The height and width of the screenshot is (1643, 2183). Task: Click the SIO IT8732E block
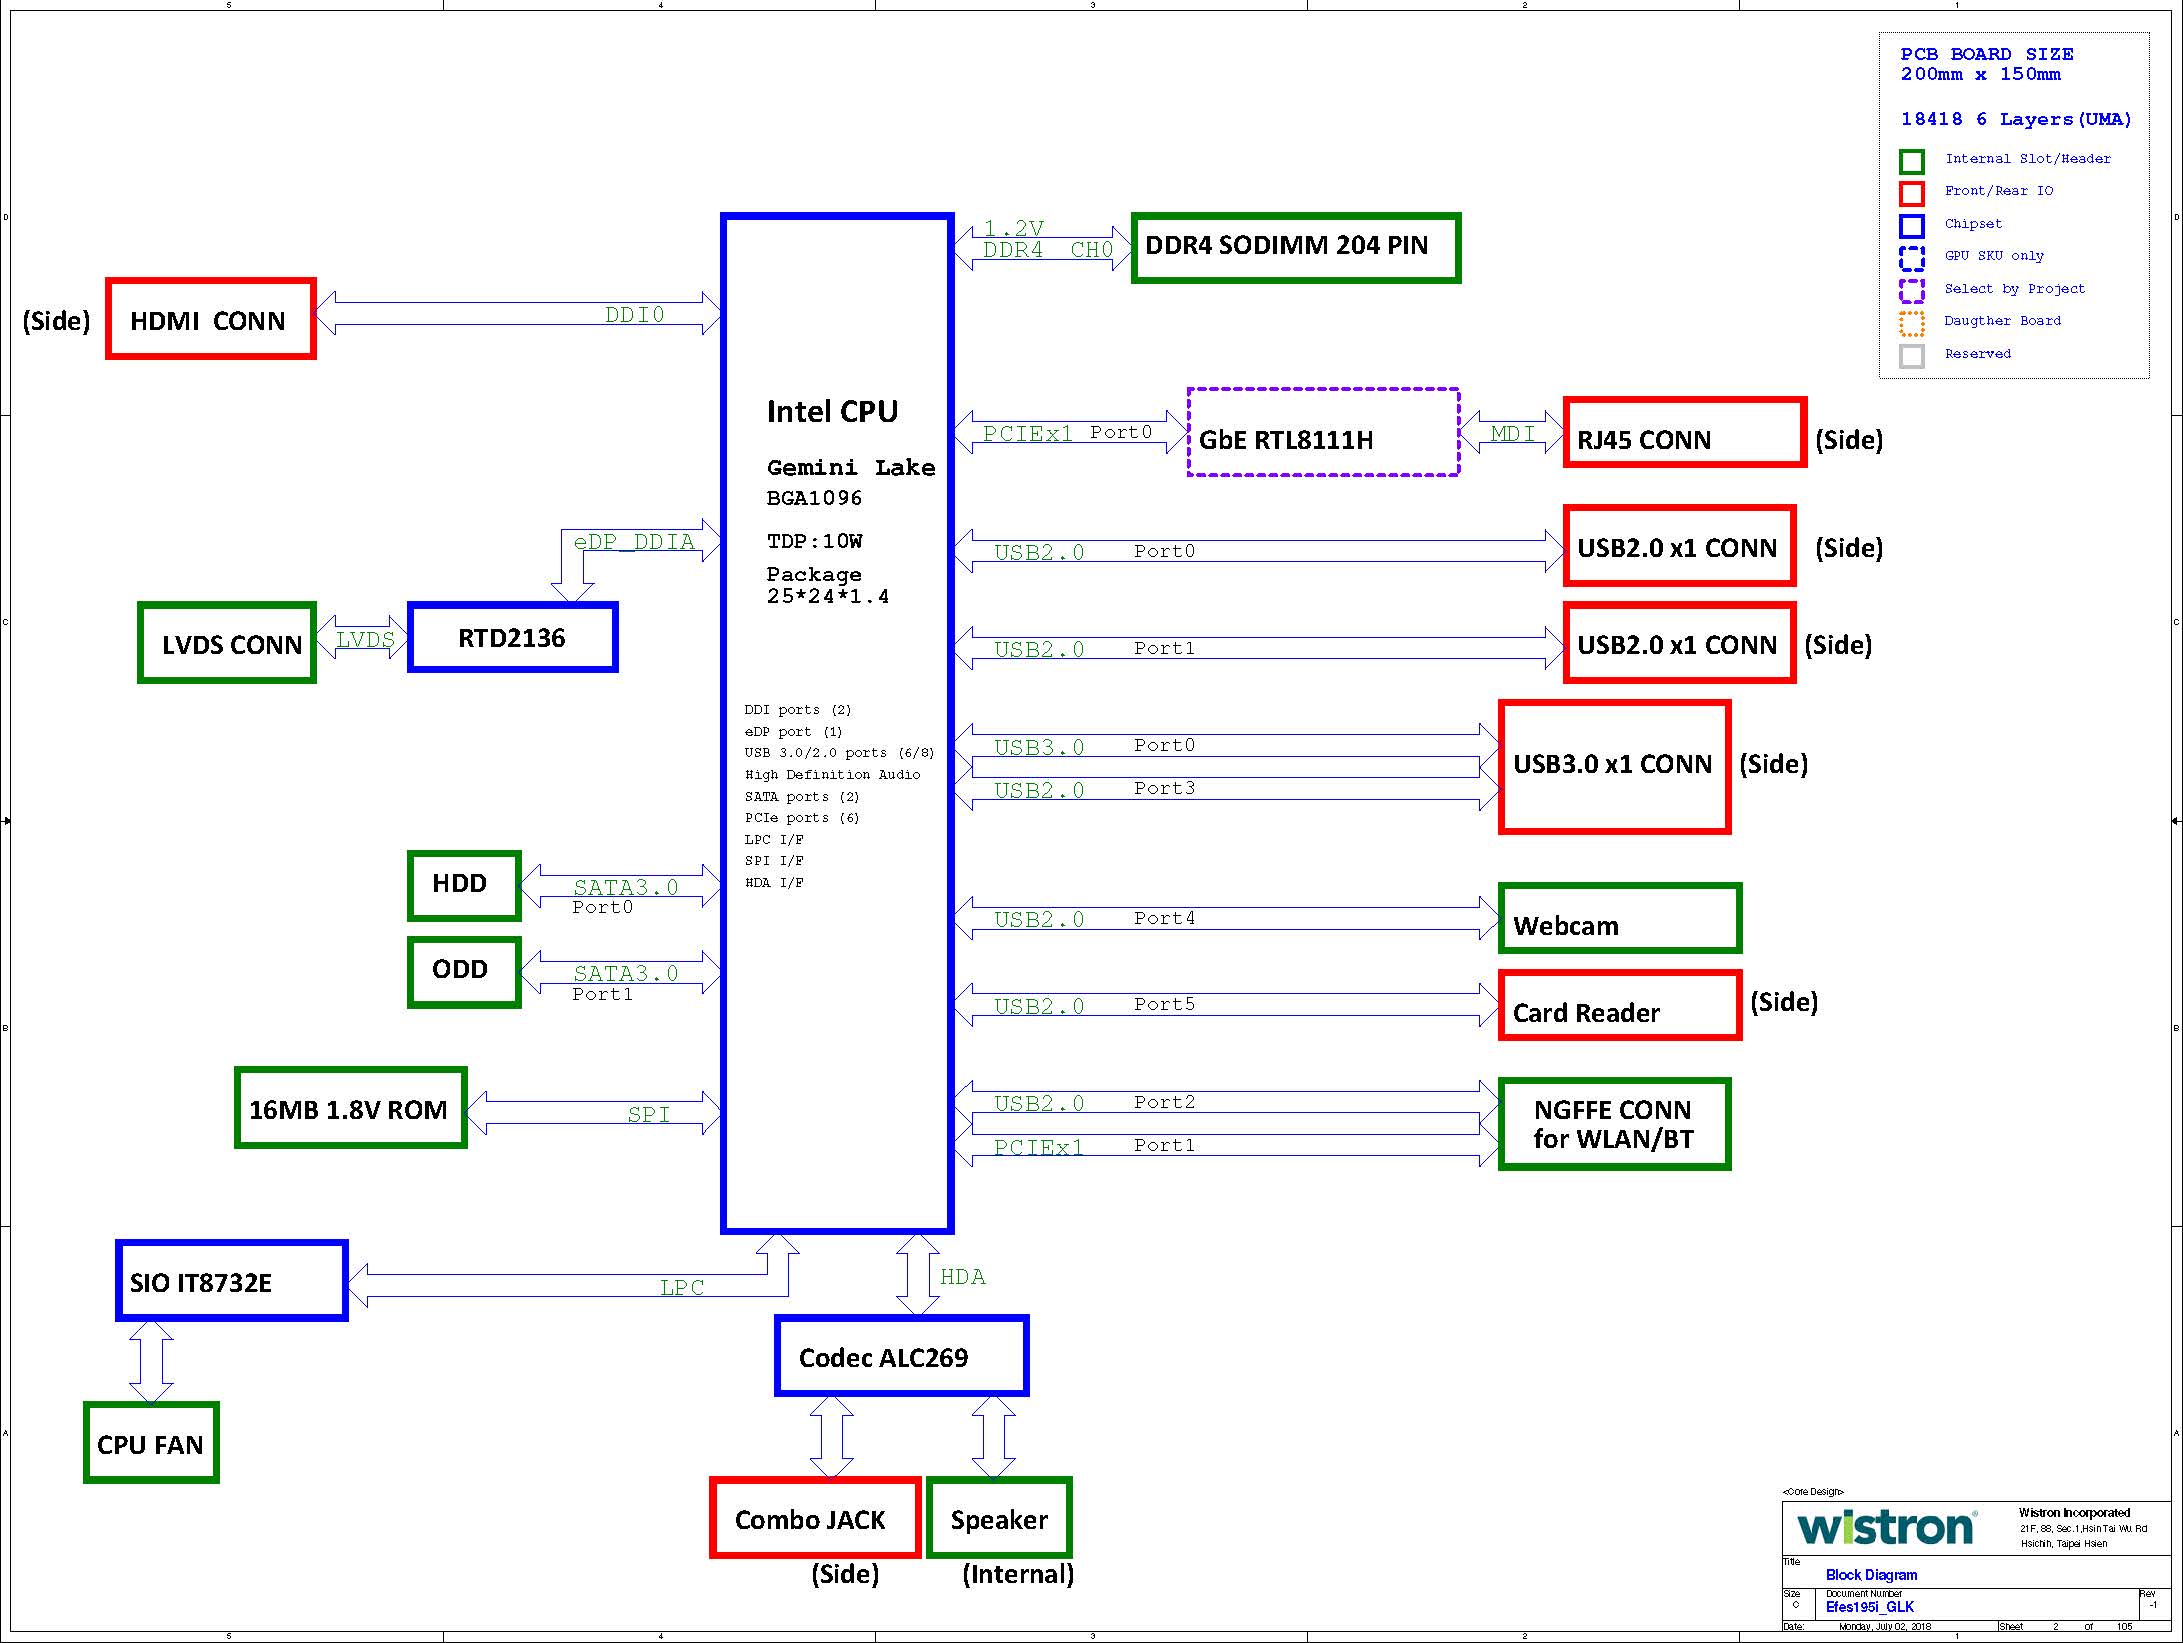click(x=231, y=1281)
